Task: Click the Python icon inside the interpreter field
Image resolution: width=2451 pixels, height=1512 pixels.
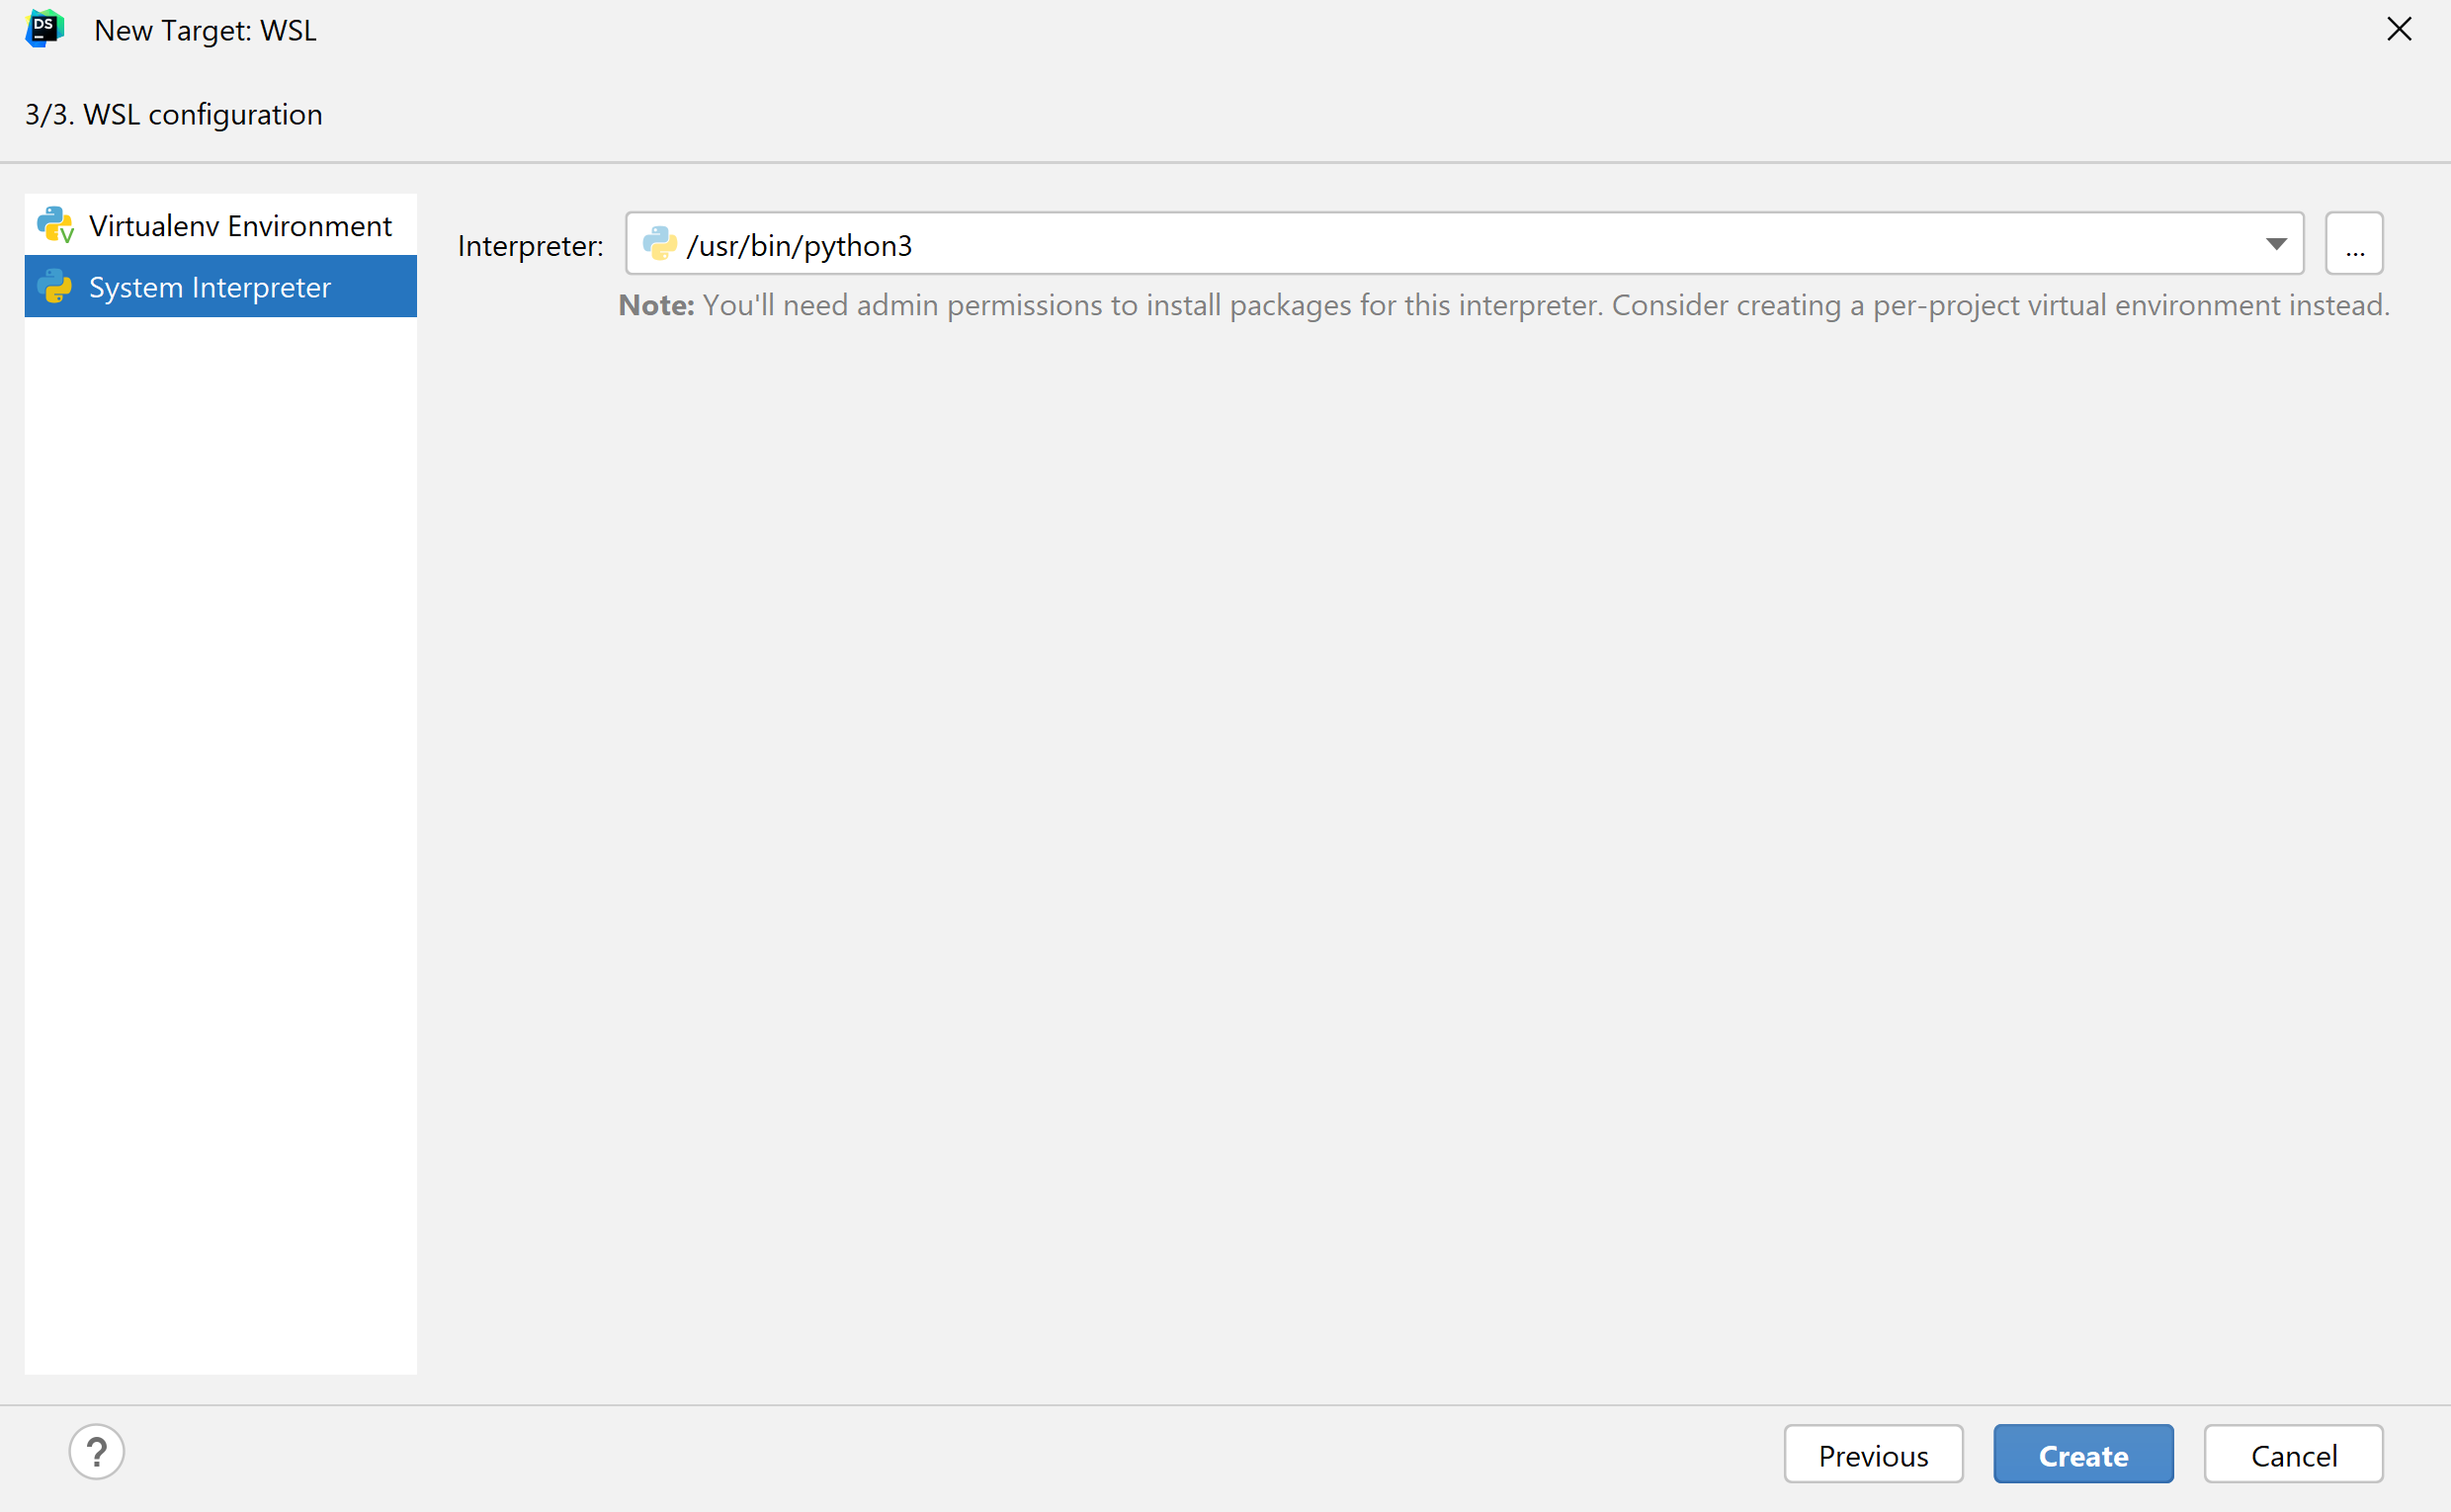Action: 660,243
